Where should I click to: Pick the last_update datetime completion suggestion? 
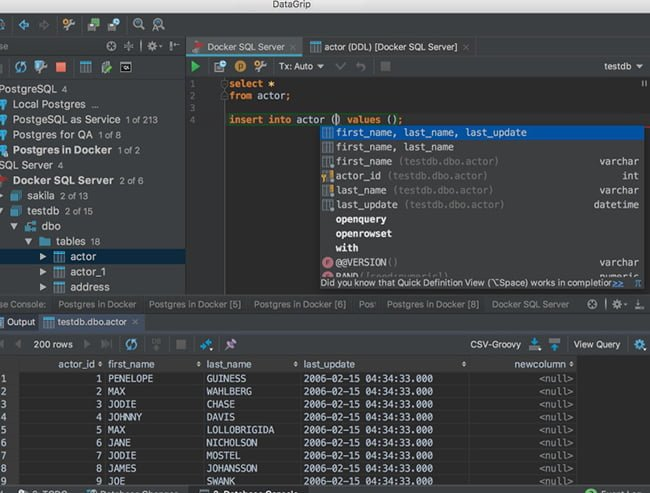pyautogui.click(x=482, y=205)
